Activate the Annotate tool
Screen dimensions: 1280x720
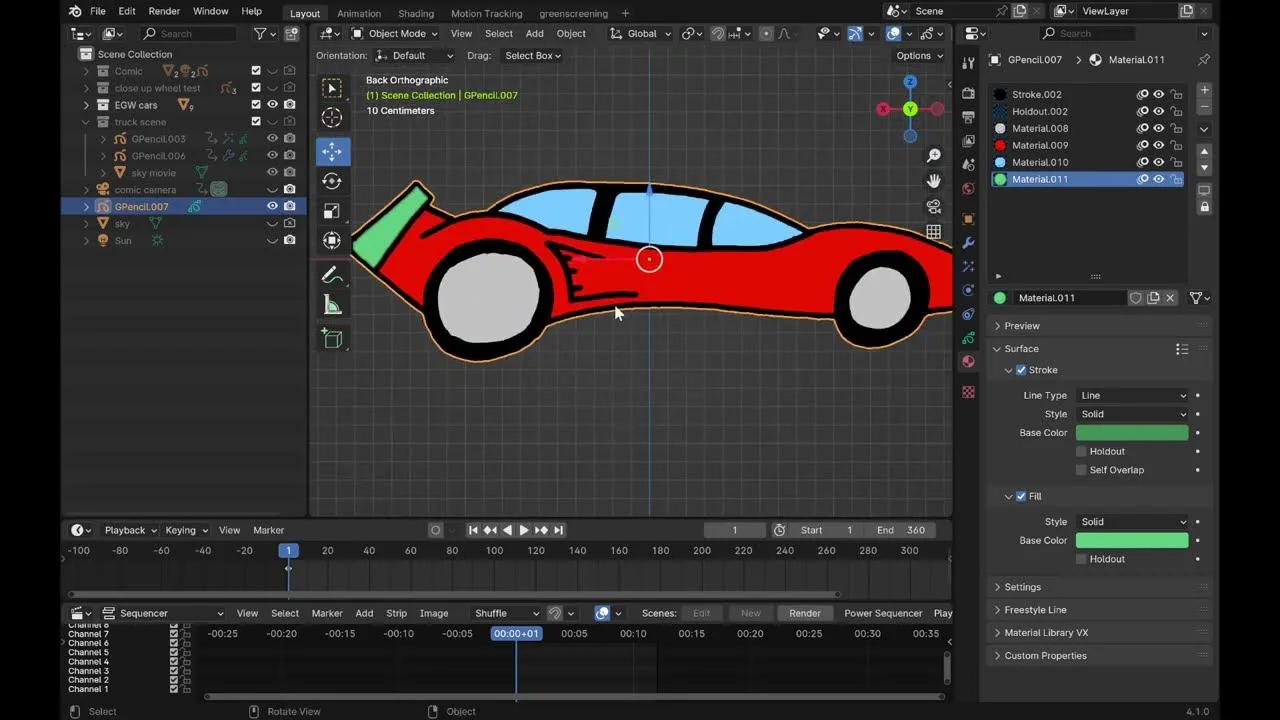click(x=332, y=274)
